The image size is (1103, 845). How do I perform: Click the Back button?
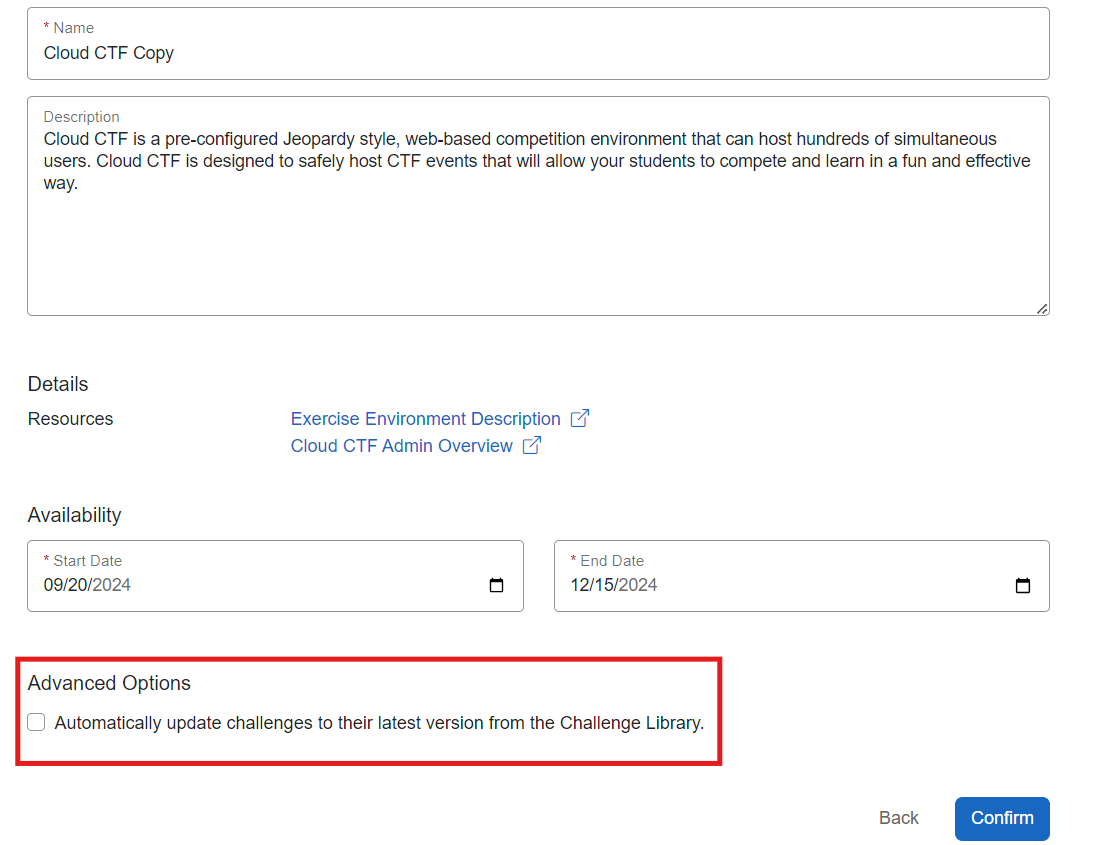coord(898,818)
